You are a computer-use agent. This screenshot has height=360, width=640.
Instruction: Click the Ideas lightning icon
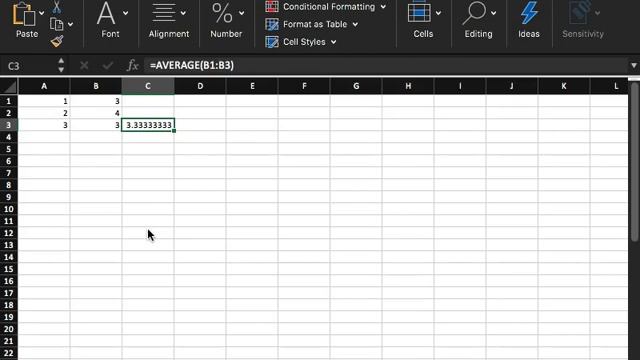[529, 13]
